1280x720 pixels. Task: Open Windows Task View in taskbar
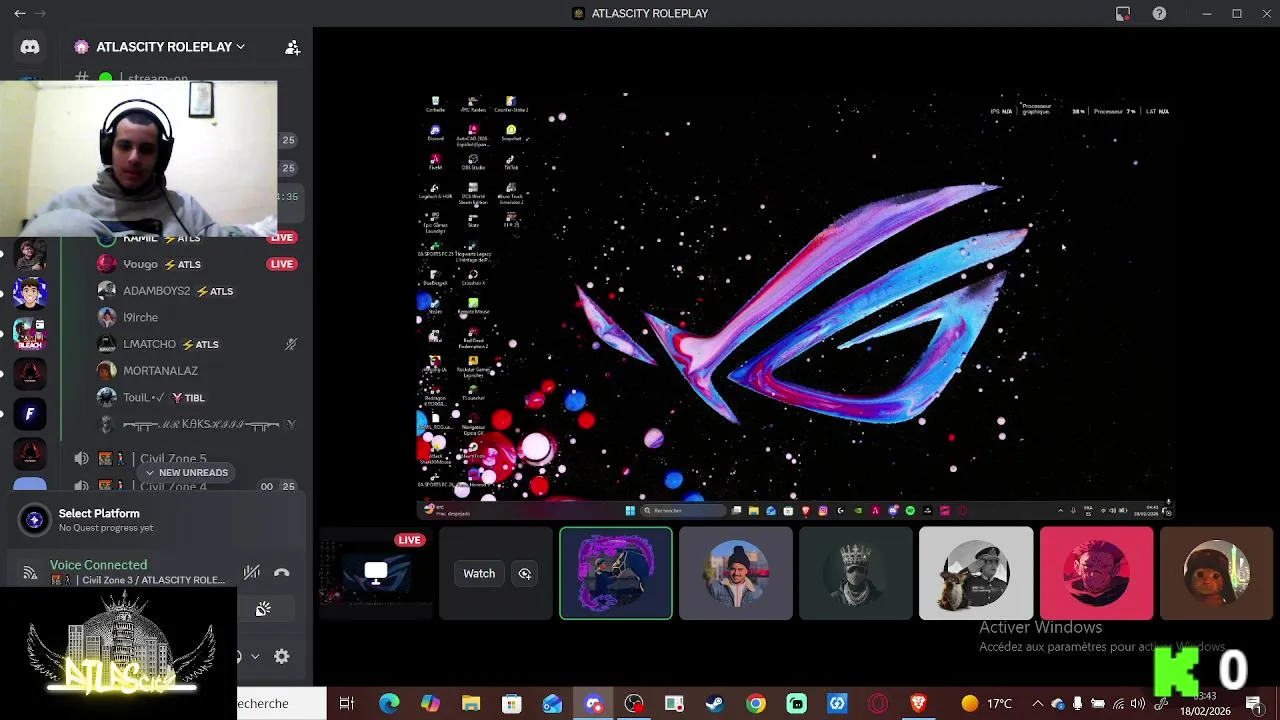pos(347,703)
